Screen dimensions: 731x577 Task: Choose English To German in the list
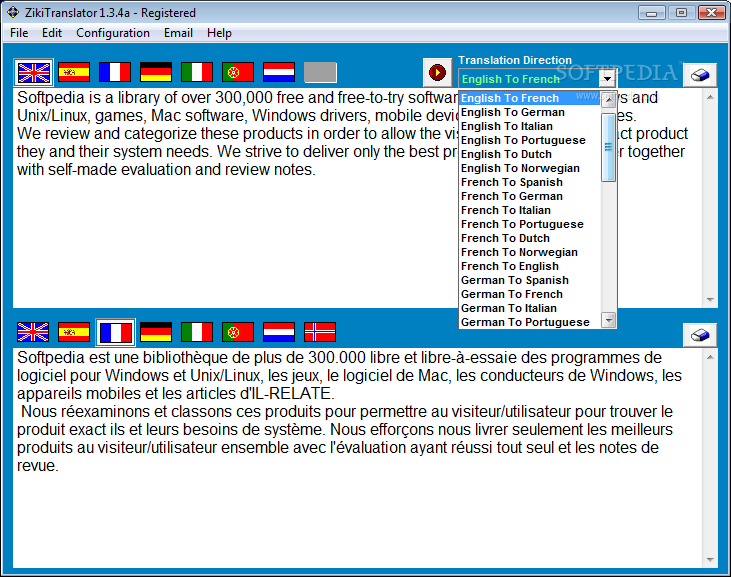click(x=530, y=112)
